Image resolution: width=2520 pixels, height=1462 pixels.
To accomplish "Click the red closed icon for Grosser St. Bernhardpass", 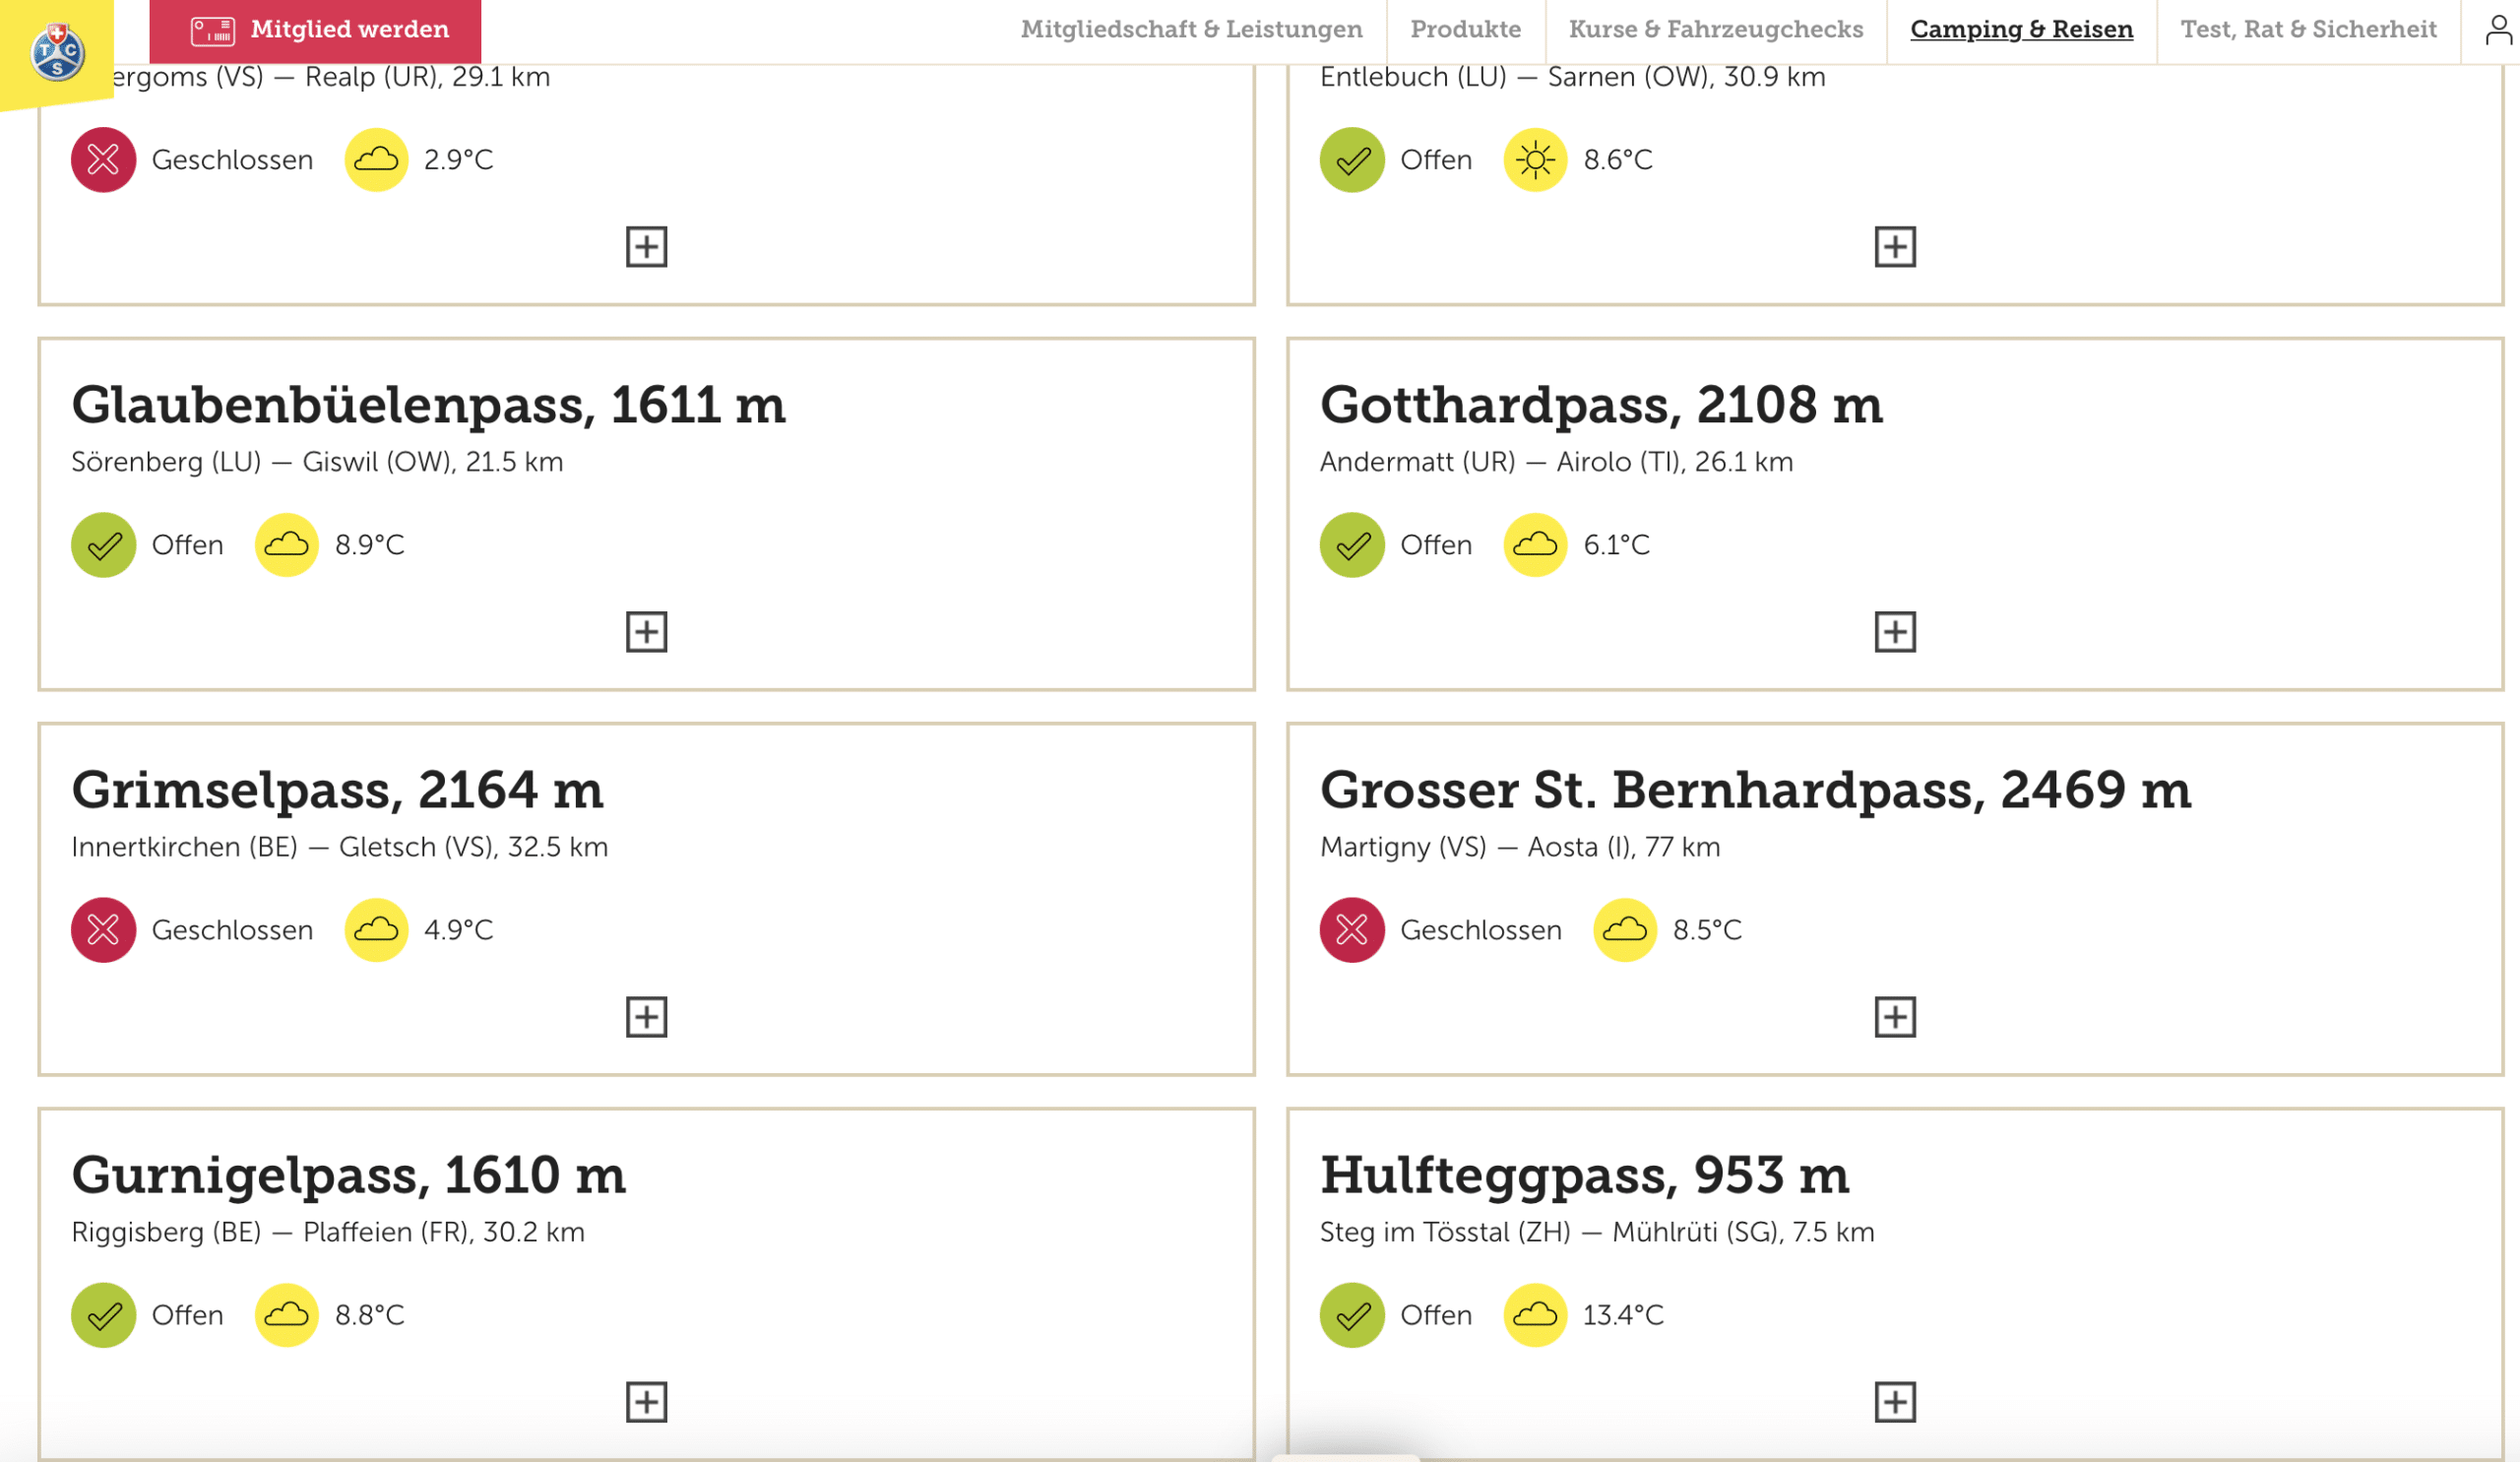I will [1351, 930].
